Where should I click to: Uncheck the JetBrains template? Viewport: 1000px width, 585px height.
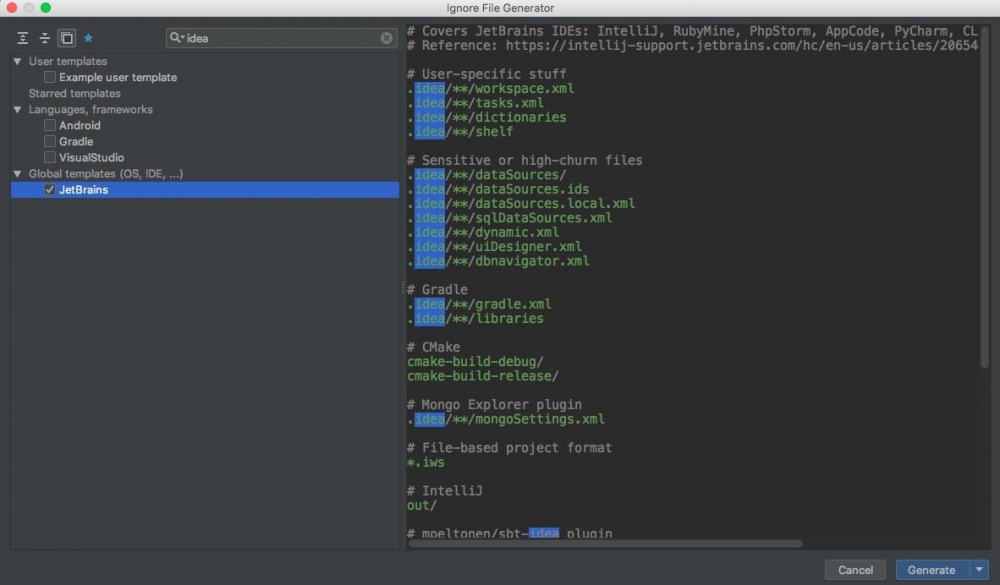point(49,189)
